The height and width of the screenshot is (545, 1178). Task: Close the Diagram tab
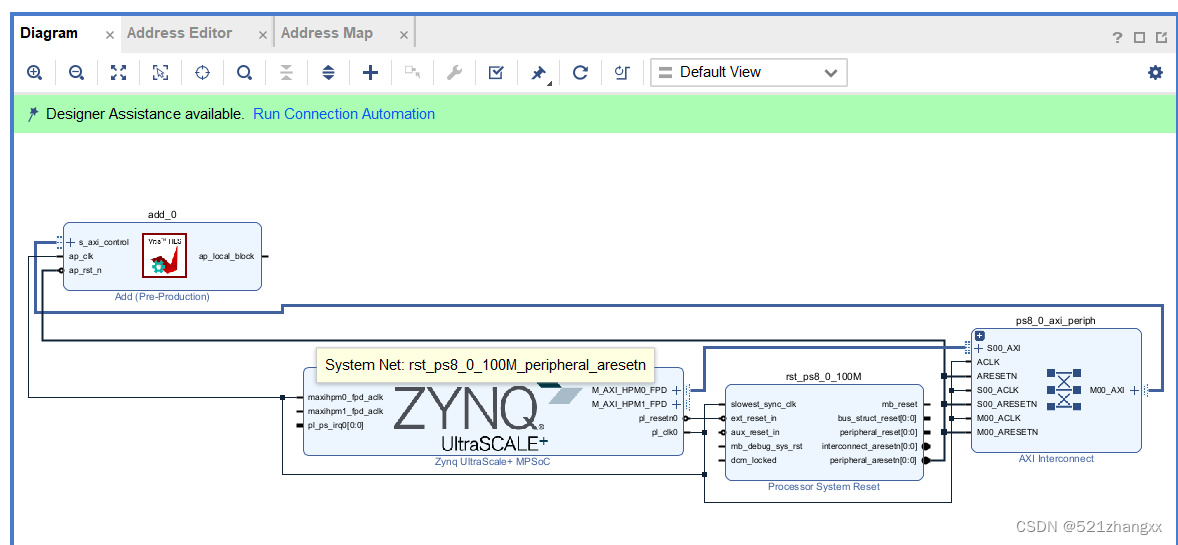point(110,35)
